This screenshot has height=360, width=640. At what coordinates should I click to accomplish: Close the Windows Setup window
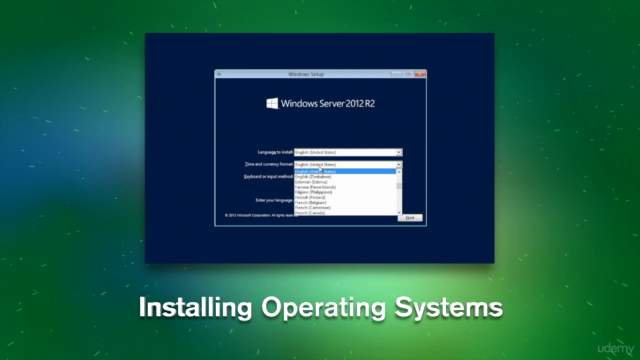420,74
